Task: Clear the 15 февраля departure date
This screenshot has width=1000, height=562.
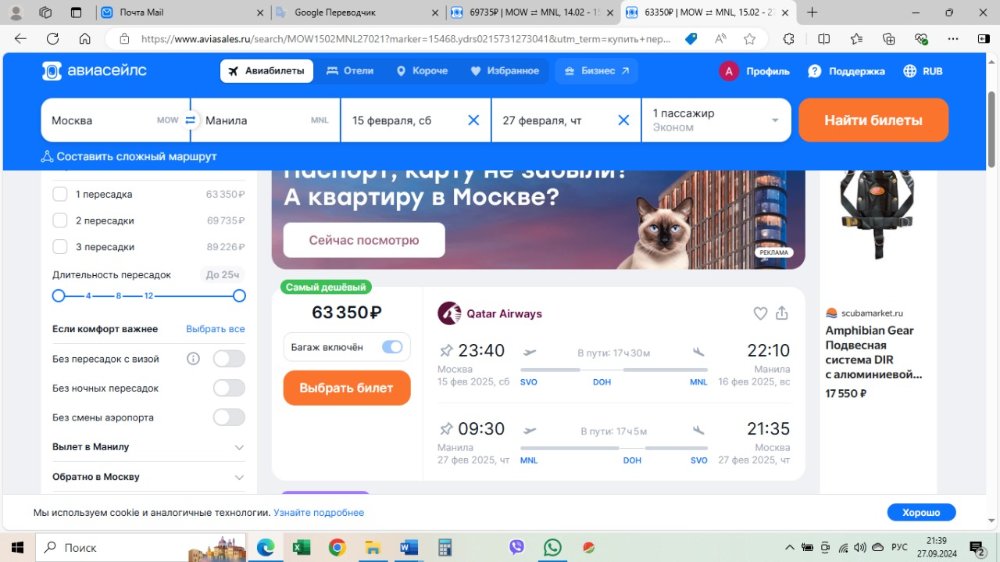Action: point(473,120)
